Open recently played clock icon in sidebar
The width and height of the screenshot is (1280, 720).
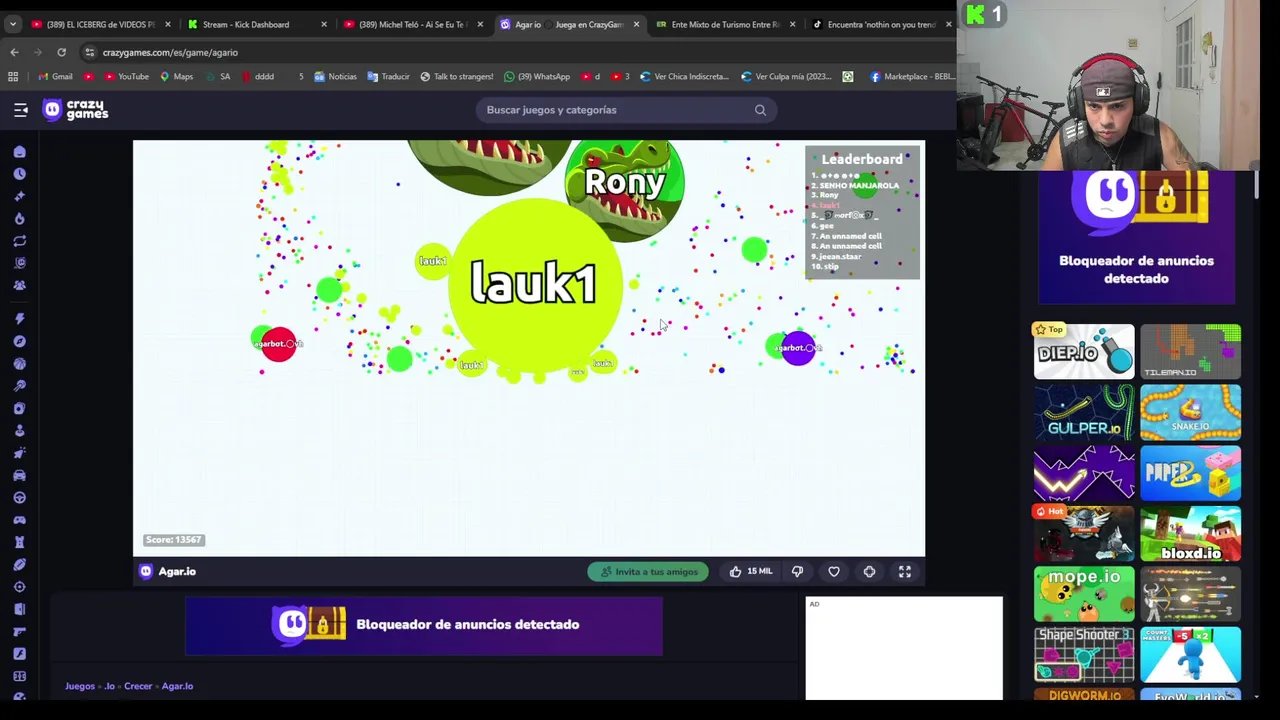(19, 174)
